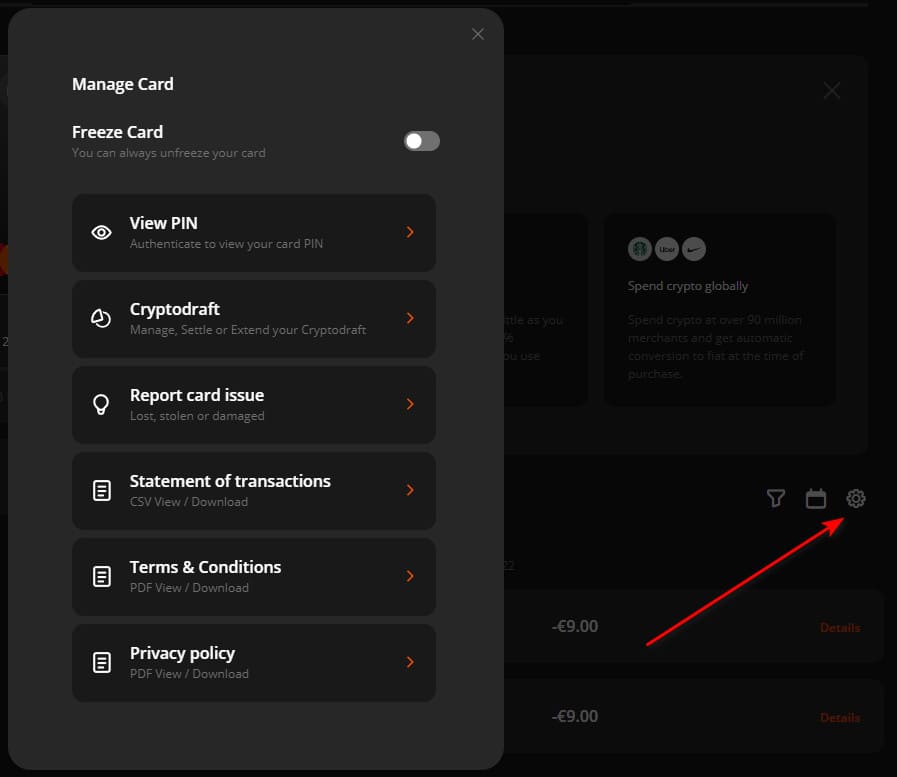This screenshot has height=777, width=897.
Task: Click the Cryptodraft pie chart icon
Action: 101,318
